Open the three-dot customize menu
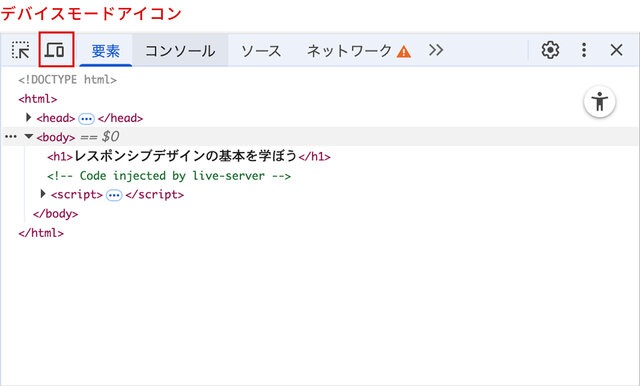The image size is (640, 386). 584,50
